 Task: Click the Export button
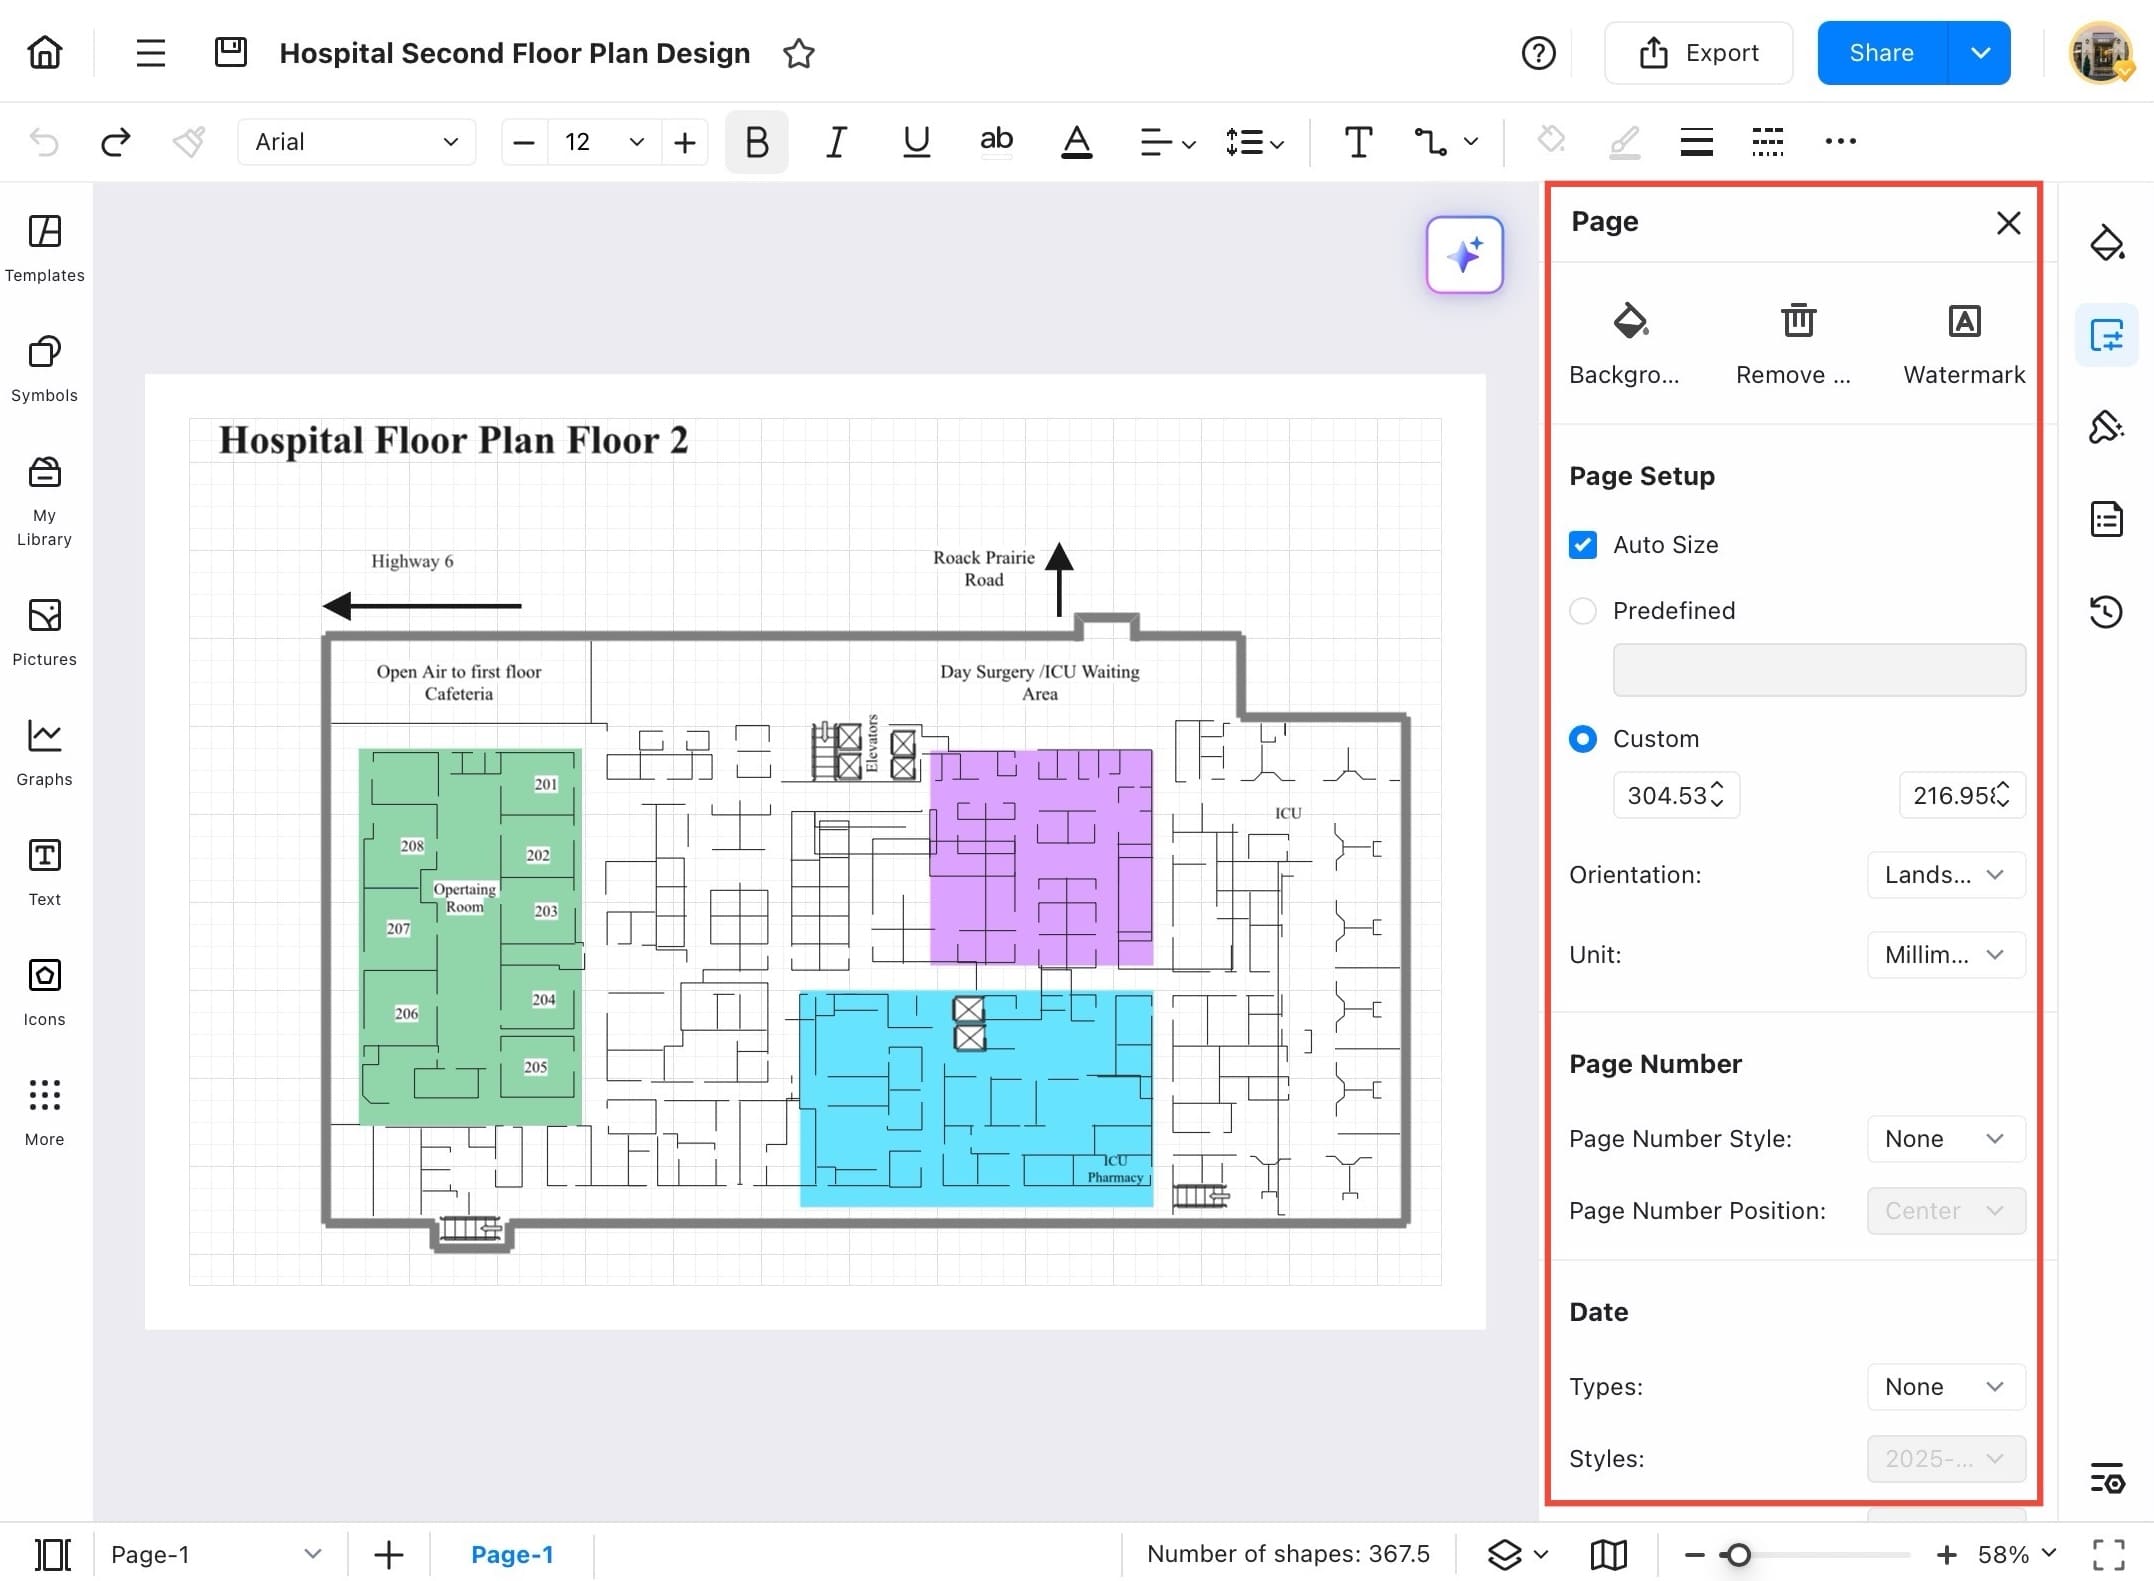[1699, 52]
